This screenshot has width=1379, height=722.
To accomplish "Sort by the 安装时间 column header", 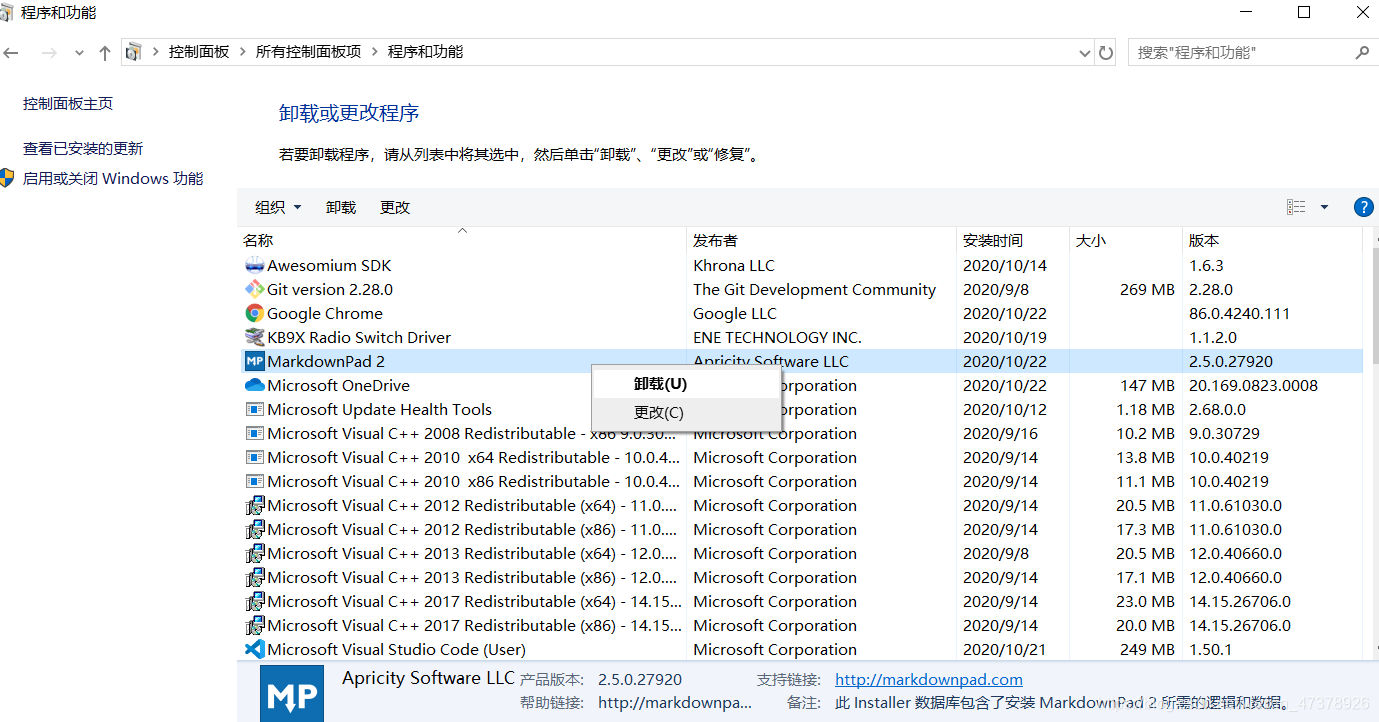I will [1013, 240].
